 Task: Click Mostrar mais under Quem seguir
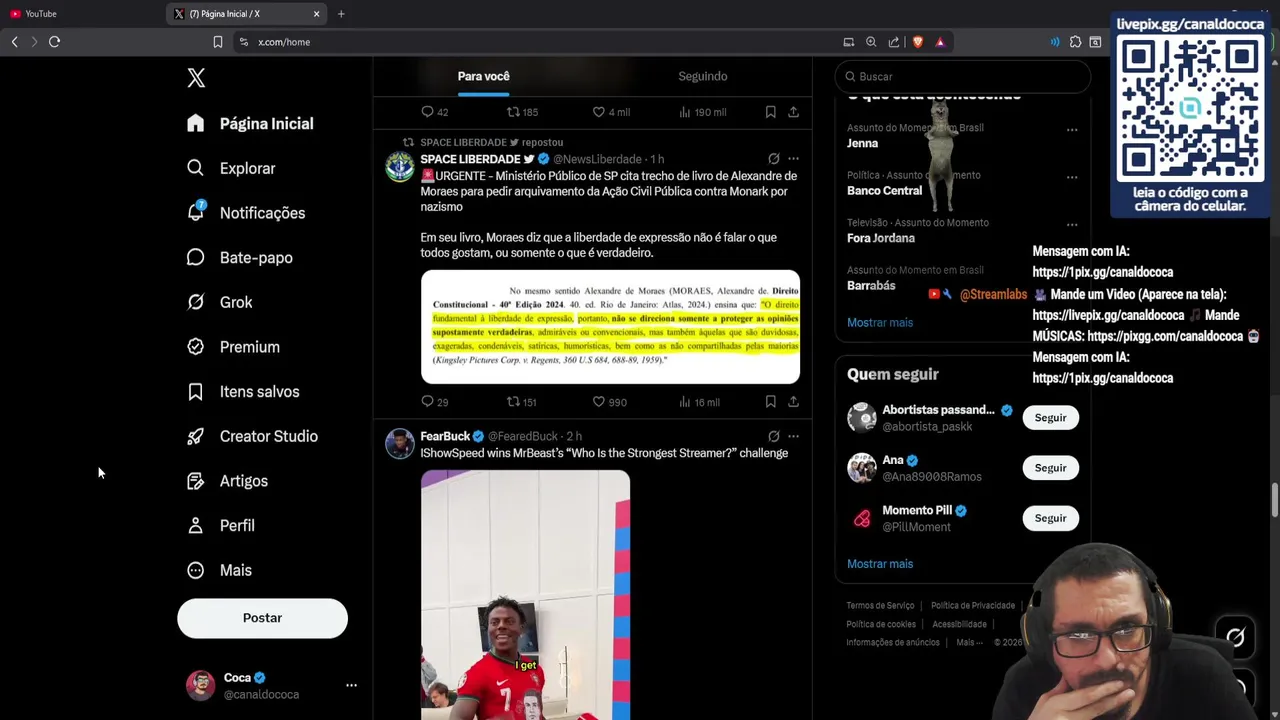(880, 563)
